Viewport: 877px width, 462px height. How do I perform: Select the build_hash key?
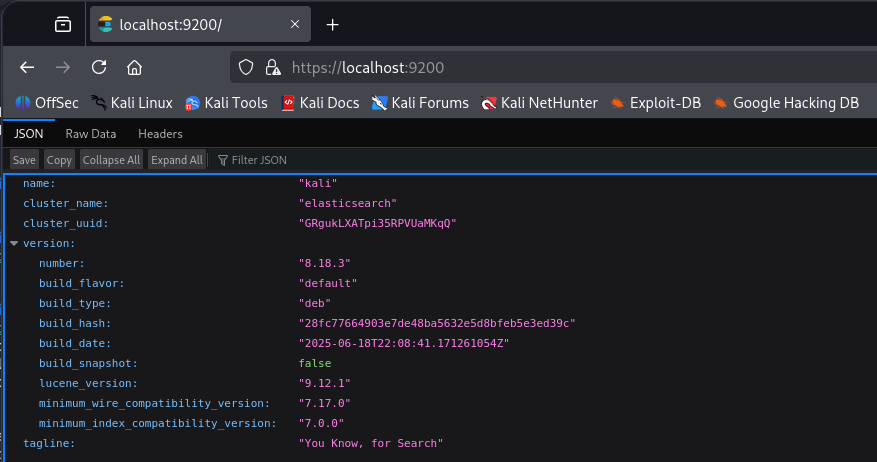(x=75, y=323)
